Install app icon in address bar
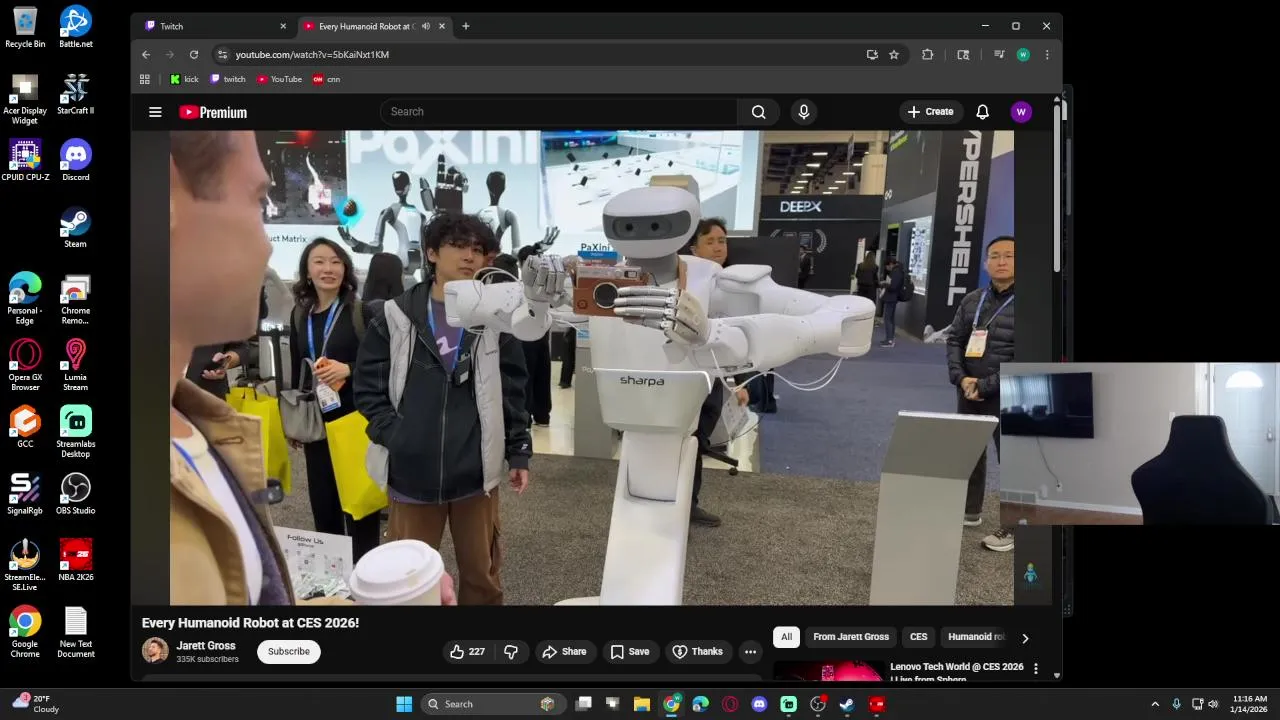 [x=872, y=55]
